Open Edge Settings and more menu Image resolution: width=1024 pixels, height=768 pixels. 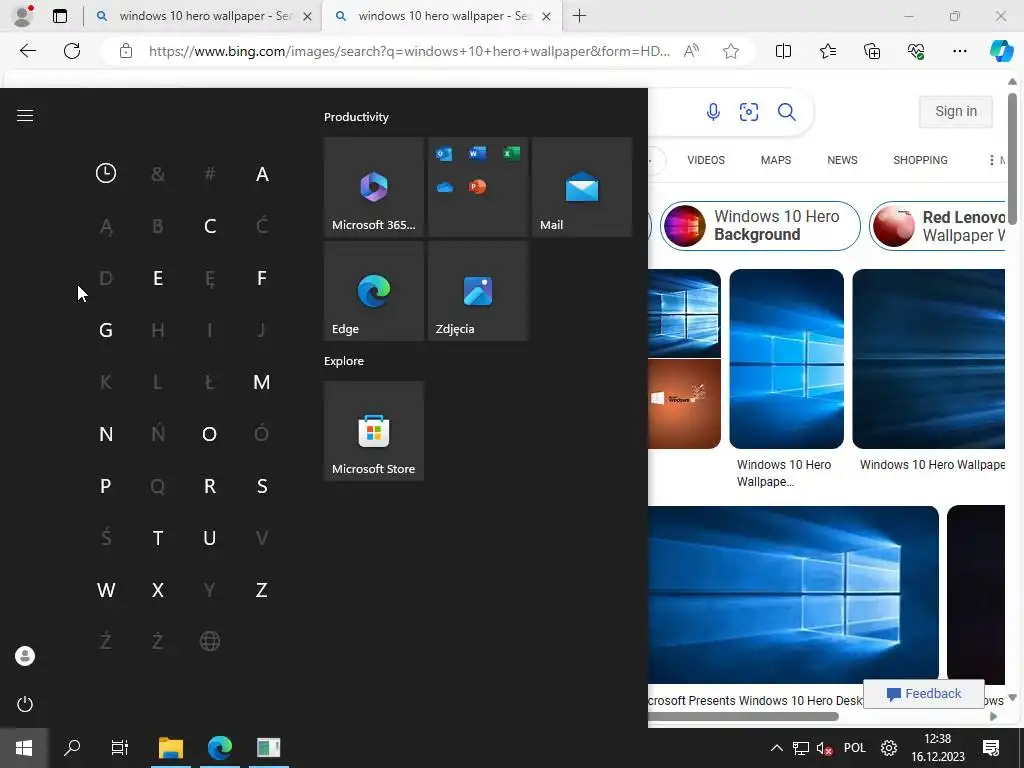pos(959,51)
